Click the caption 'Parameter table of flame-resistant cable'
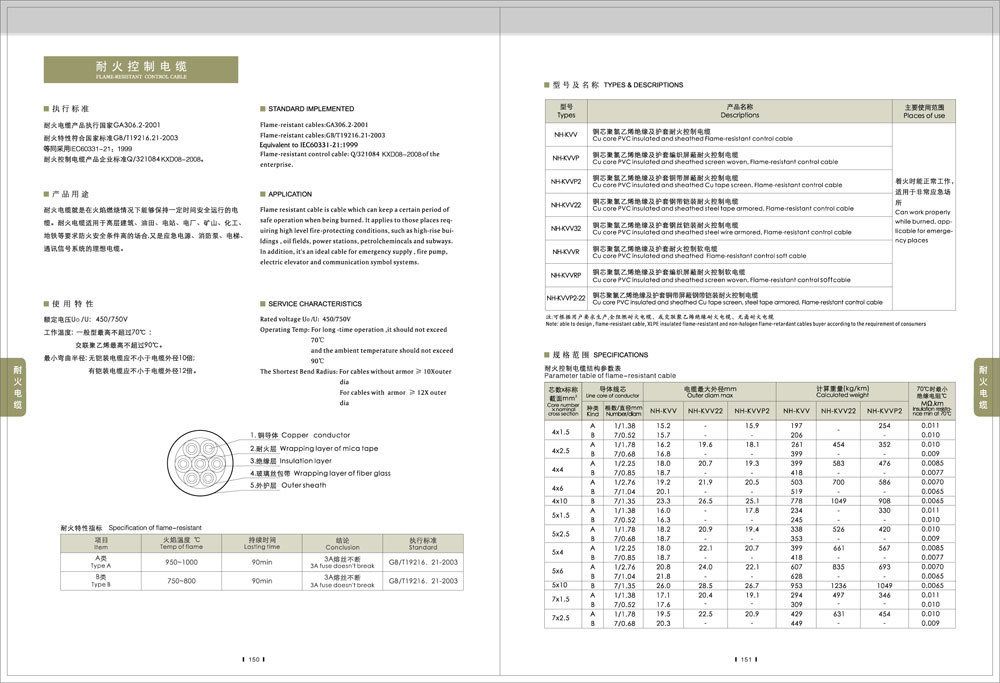The image size is (1000, 683). click(x=610, y=376)
